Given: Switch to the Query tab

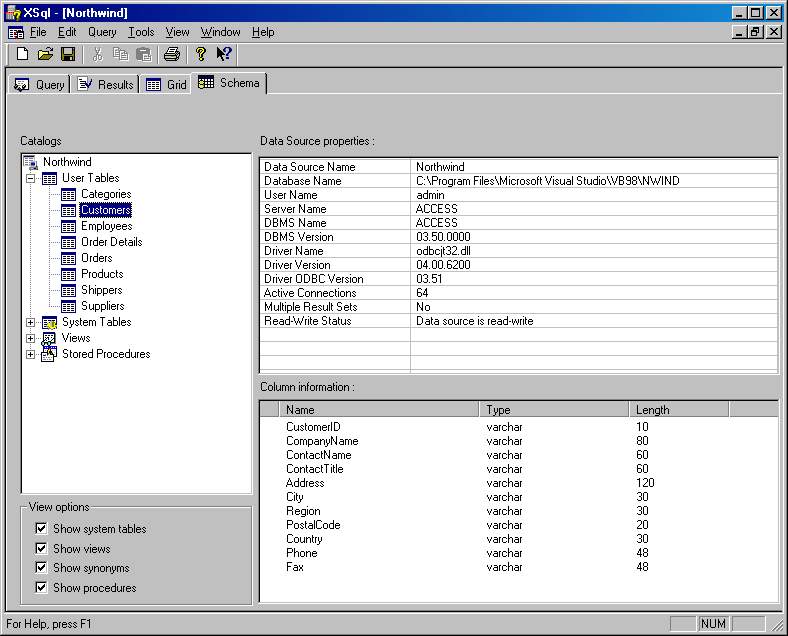Looking at the screenshot, I should pyautogui.click(x=40, y=84).
